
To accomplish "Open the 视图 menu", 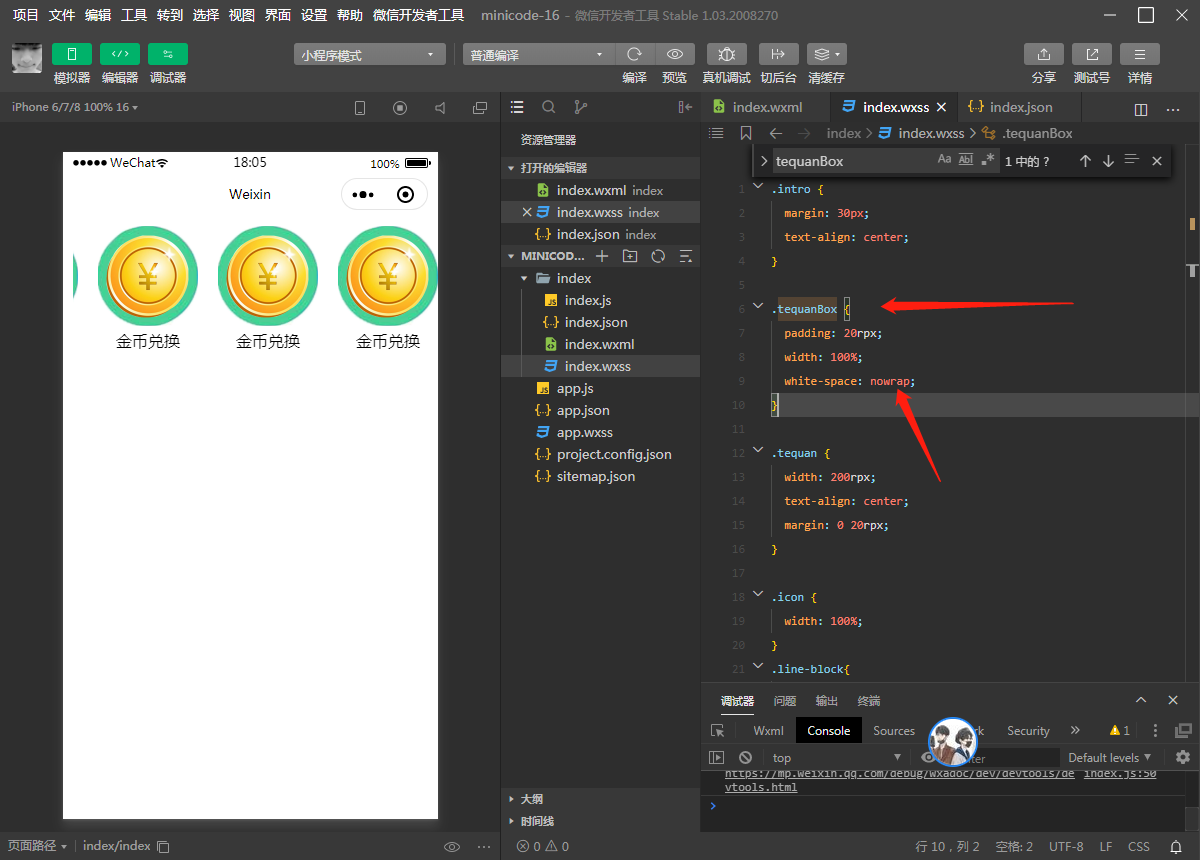I will pyautogui.click(x=242, y=15).
